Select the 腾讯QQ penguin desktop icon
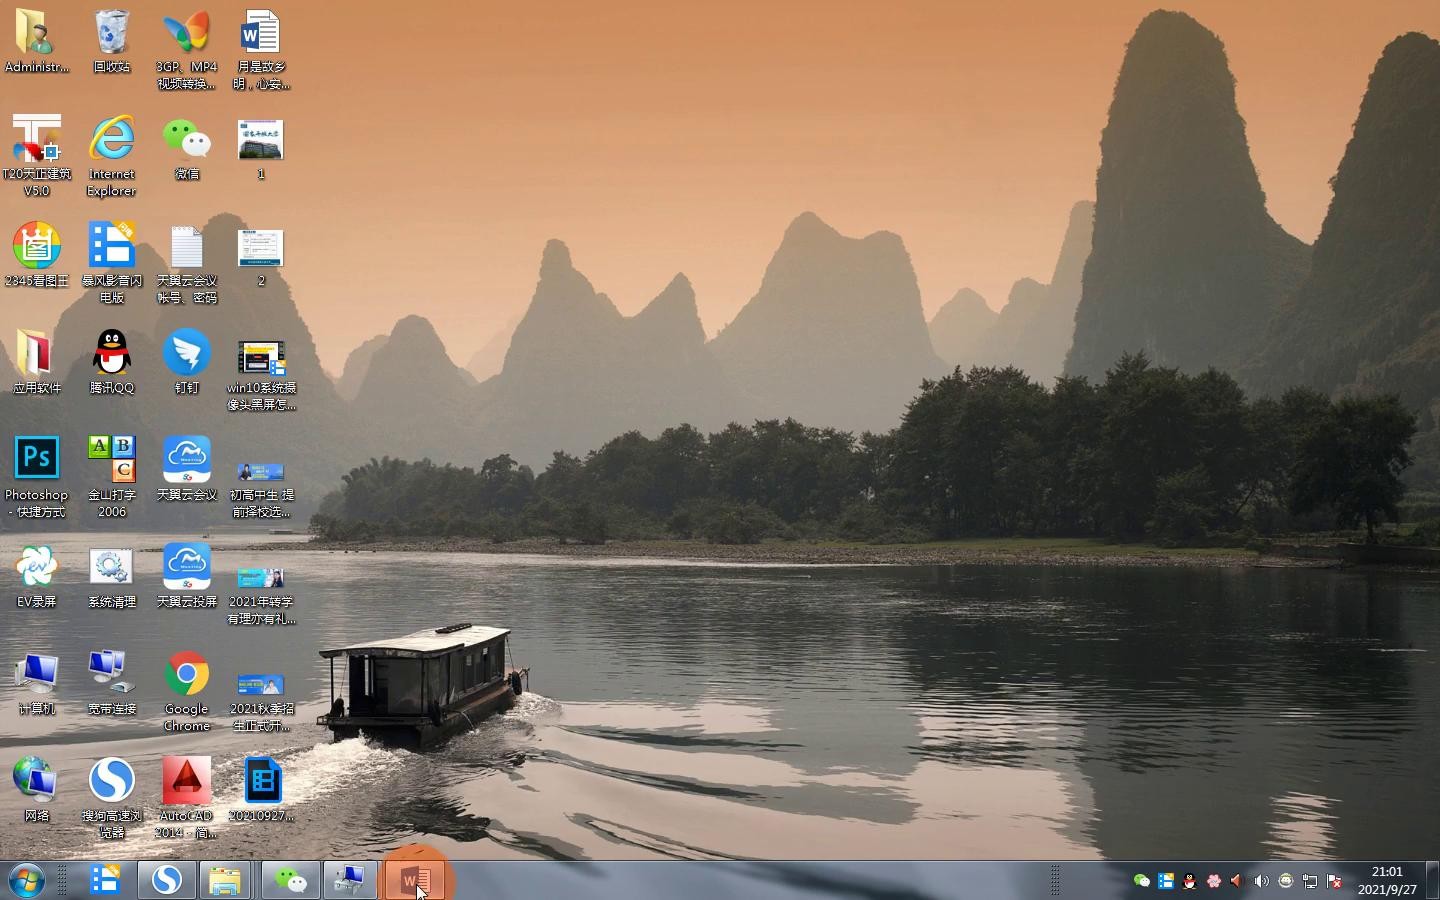Screen dimensions: 1440x900 (x=112, y=353)
